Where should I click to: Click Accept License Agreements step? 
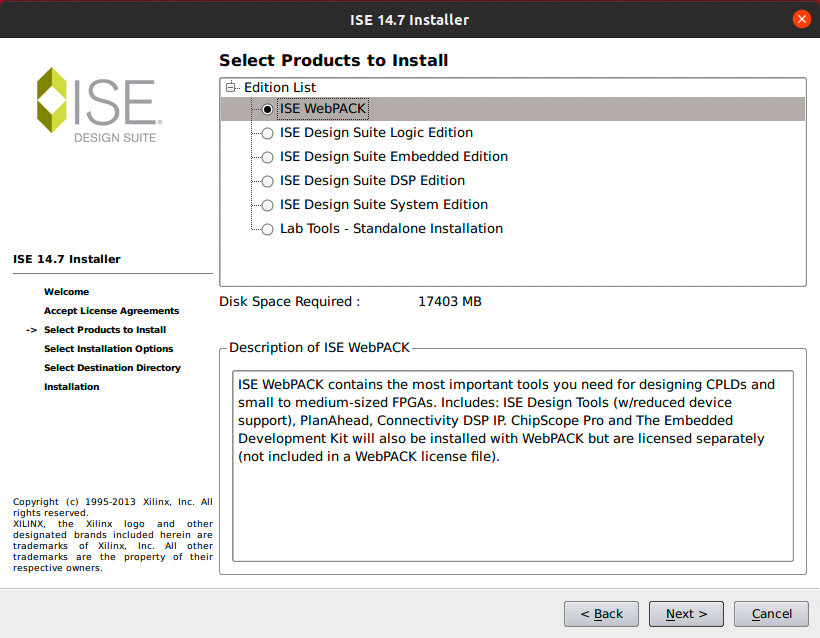111,311
